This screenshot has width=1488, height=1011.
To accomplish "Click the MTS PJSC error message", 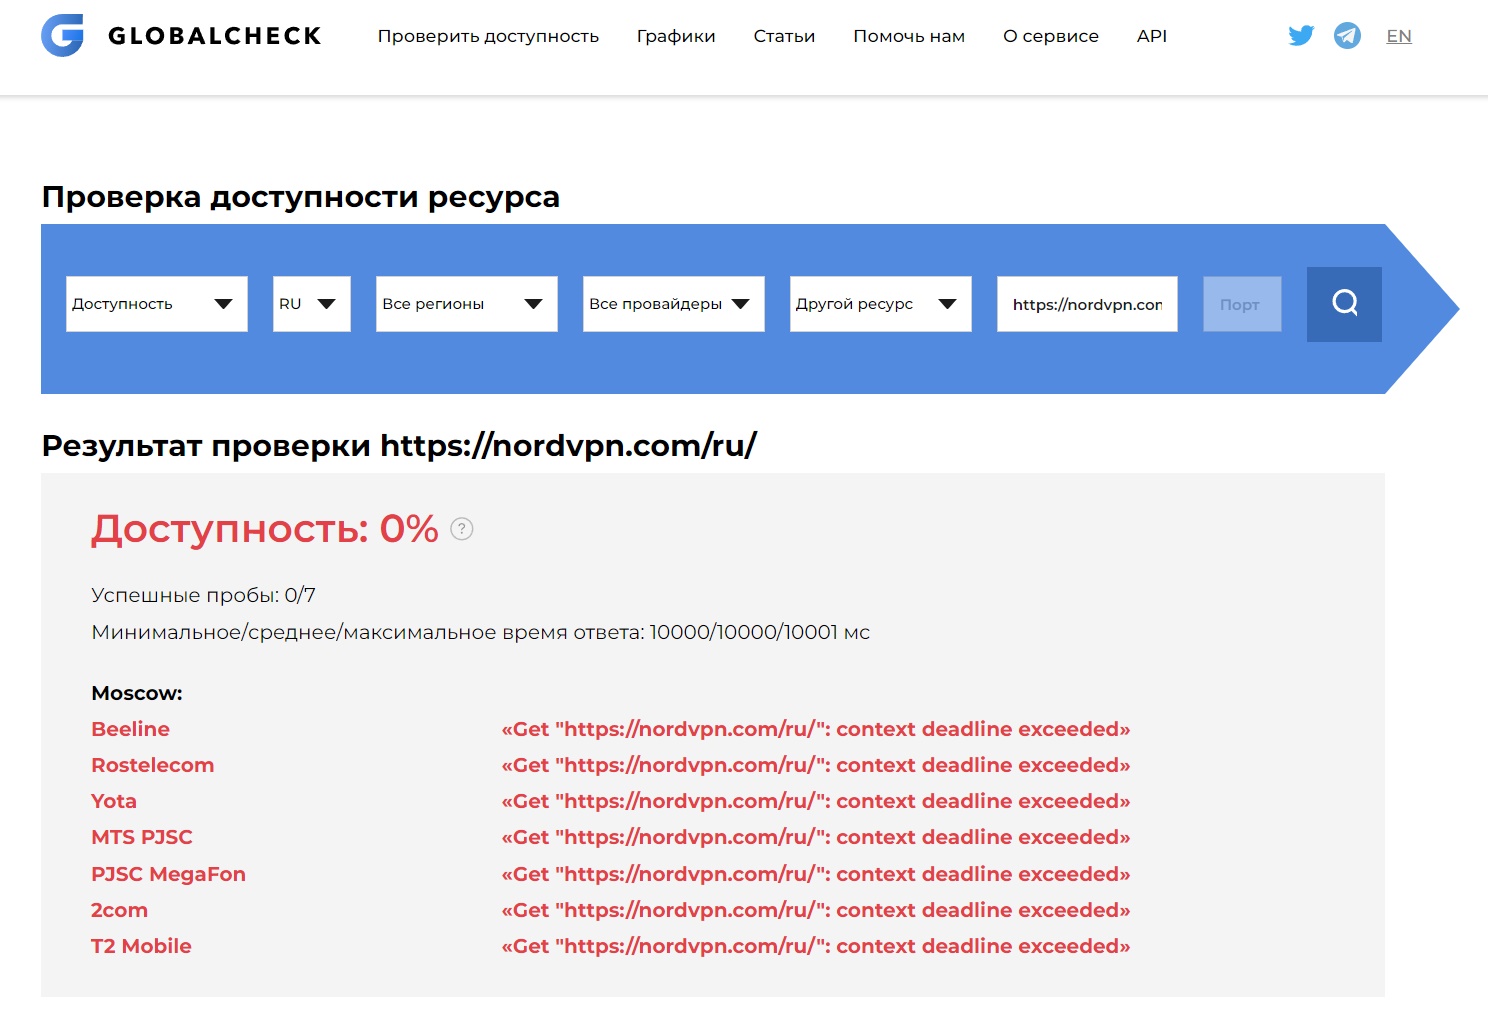I will point(816,837).
